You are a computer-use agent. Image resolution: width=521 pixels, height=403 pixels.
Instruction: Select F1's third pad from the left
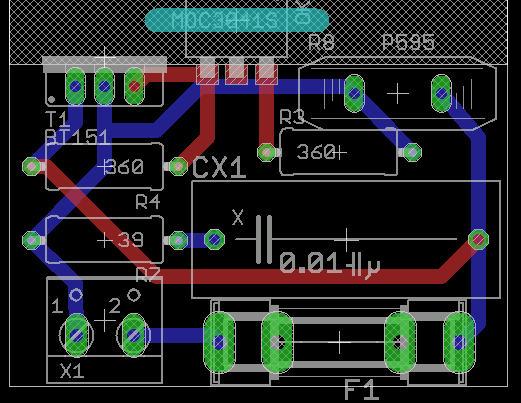[x=400, y=342]
